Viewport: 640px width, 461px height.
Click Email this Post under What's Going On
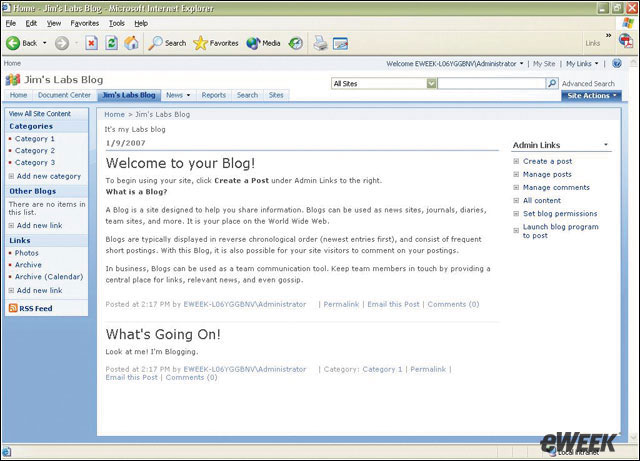pos(131,377)
